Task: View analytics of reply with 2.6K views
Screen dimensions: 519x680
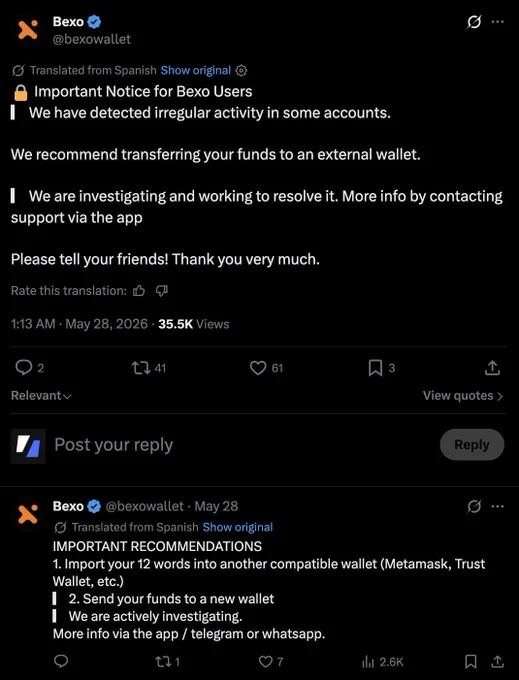Action: (x=382, y=662)
